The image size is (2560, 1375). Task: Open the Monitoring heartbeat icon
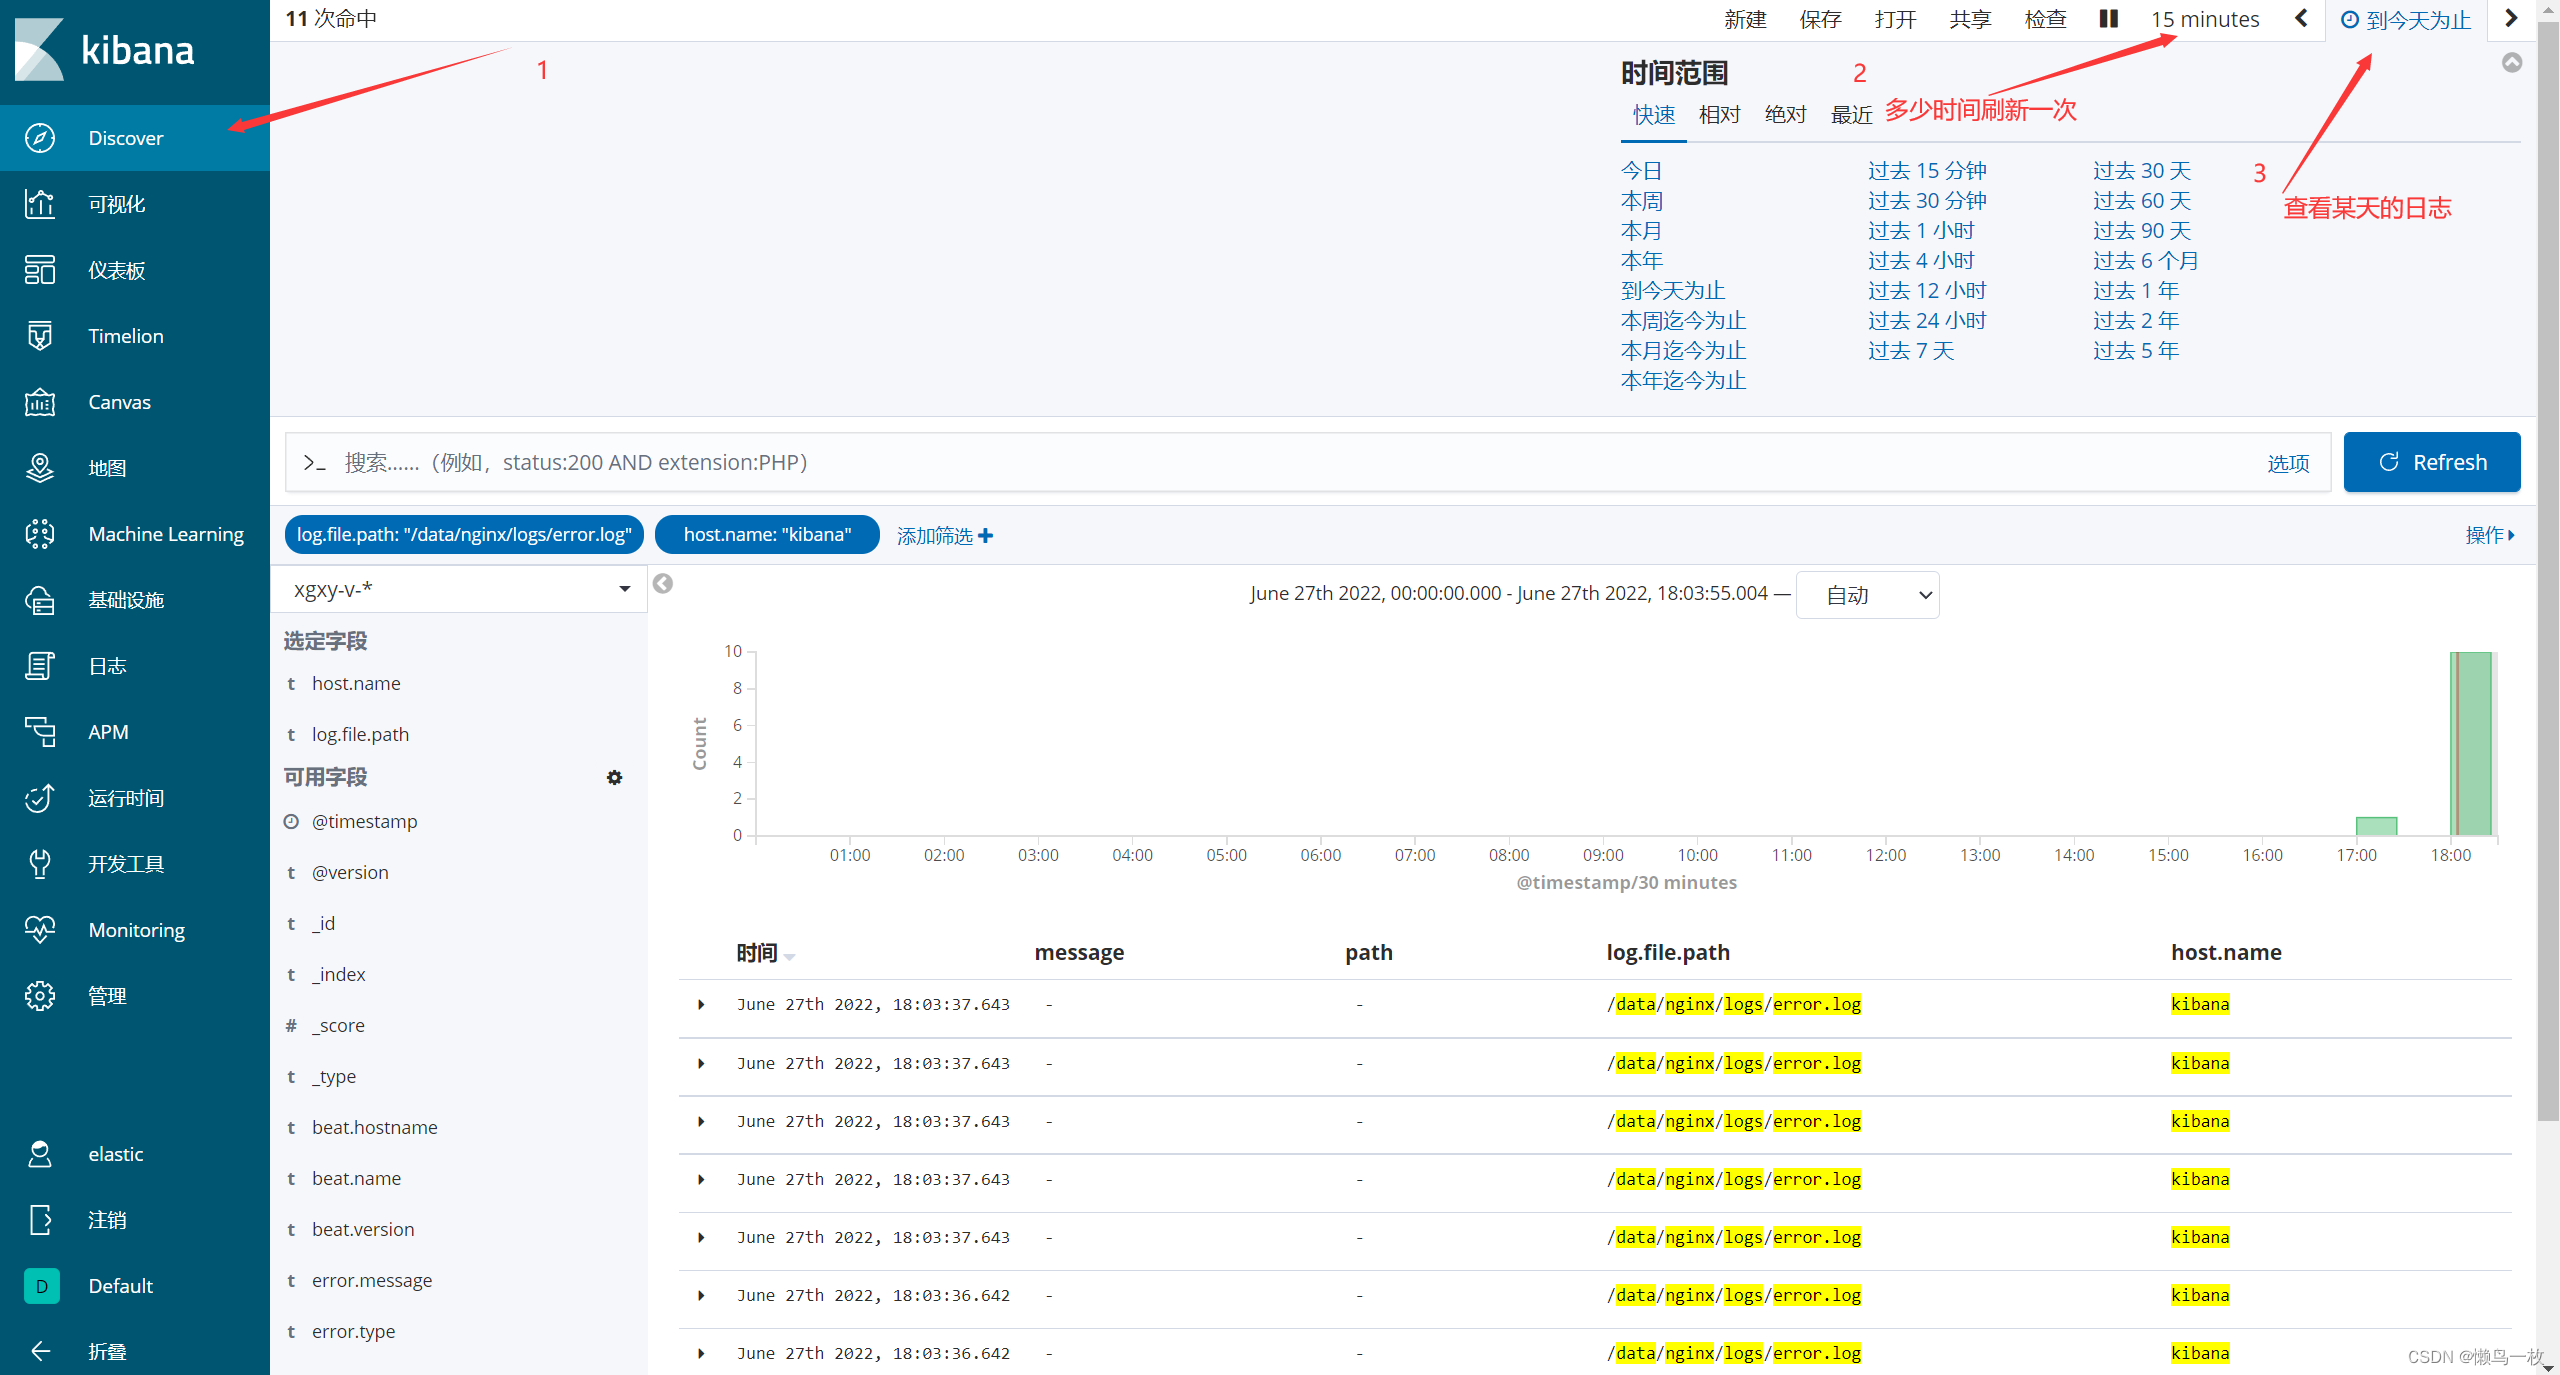pyautogui.click(x=40, y=930)
